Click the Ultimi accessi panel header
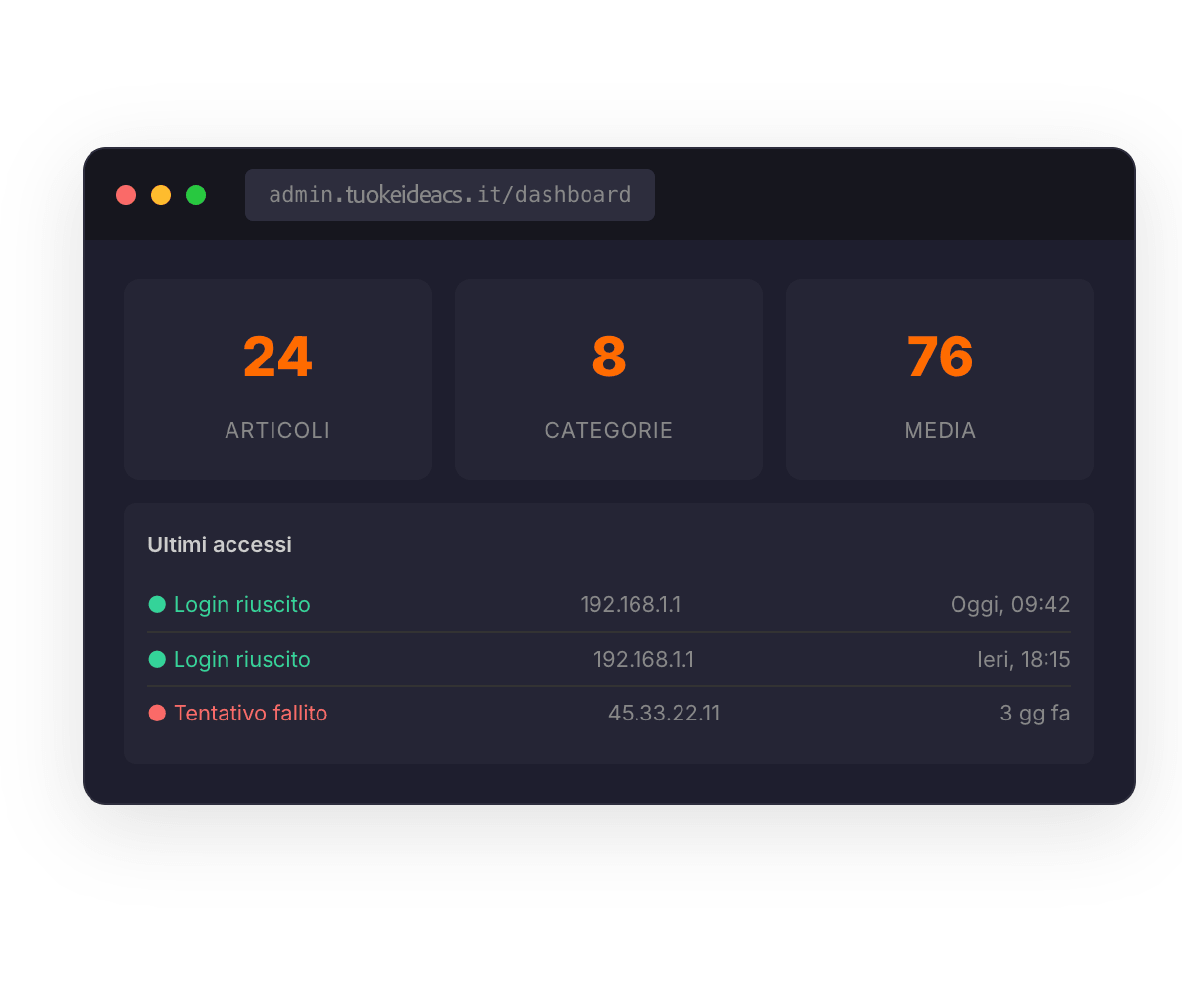The width and height of the screenshot is (1182, 992). (x=219, y=544)
